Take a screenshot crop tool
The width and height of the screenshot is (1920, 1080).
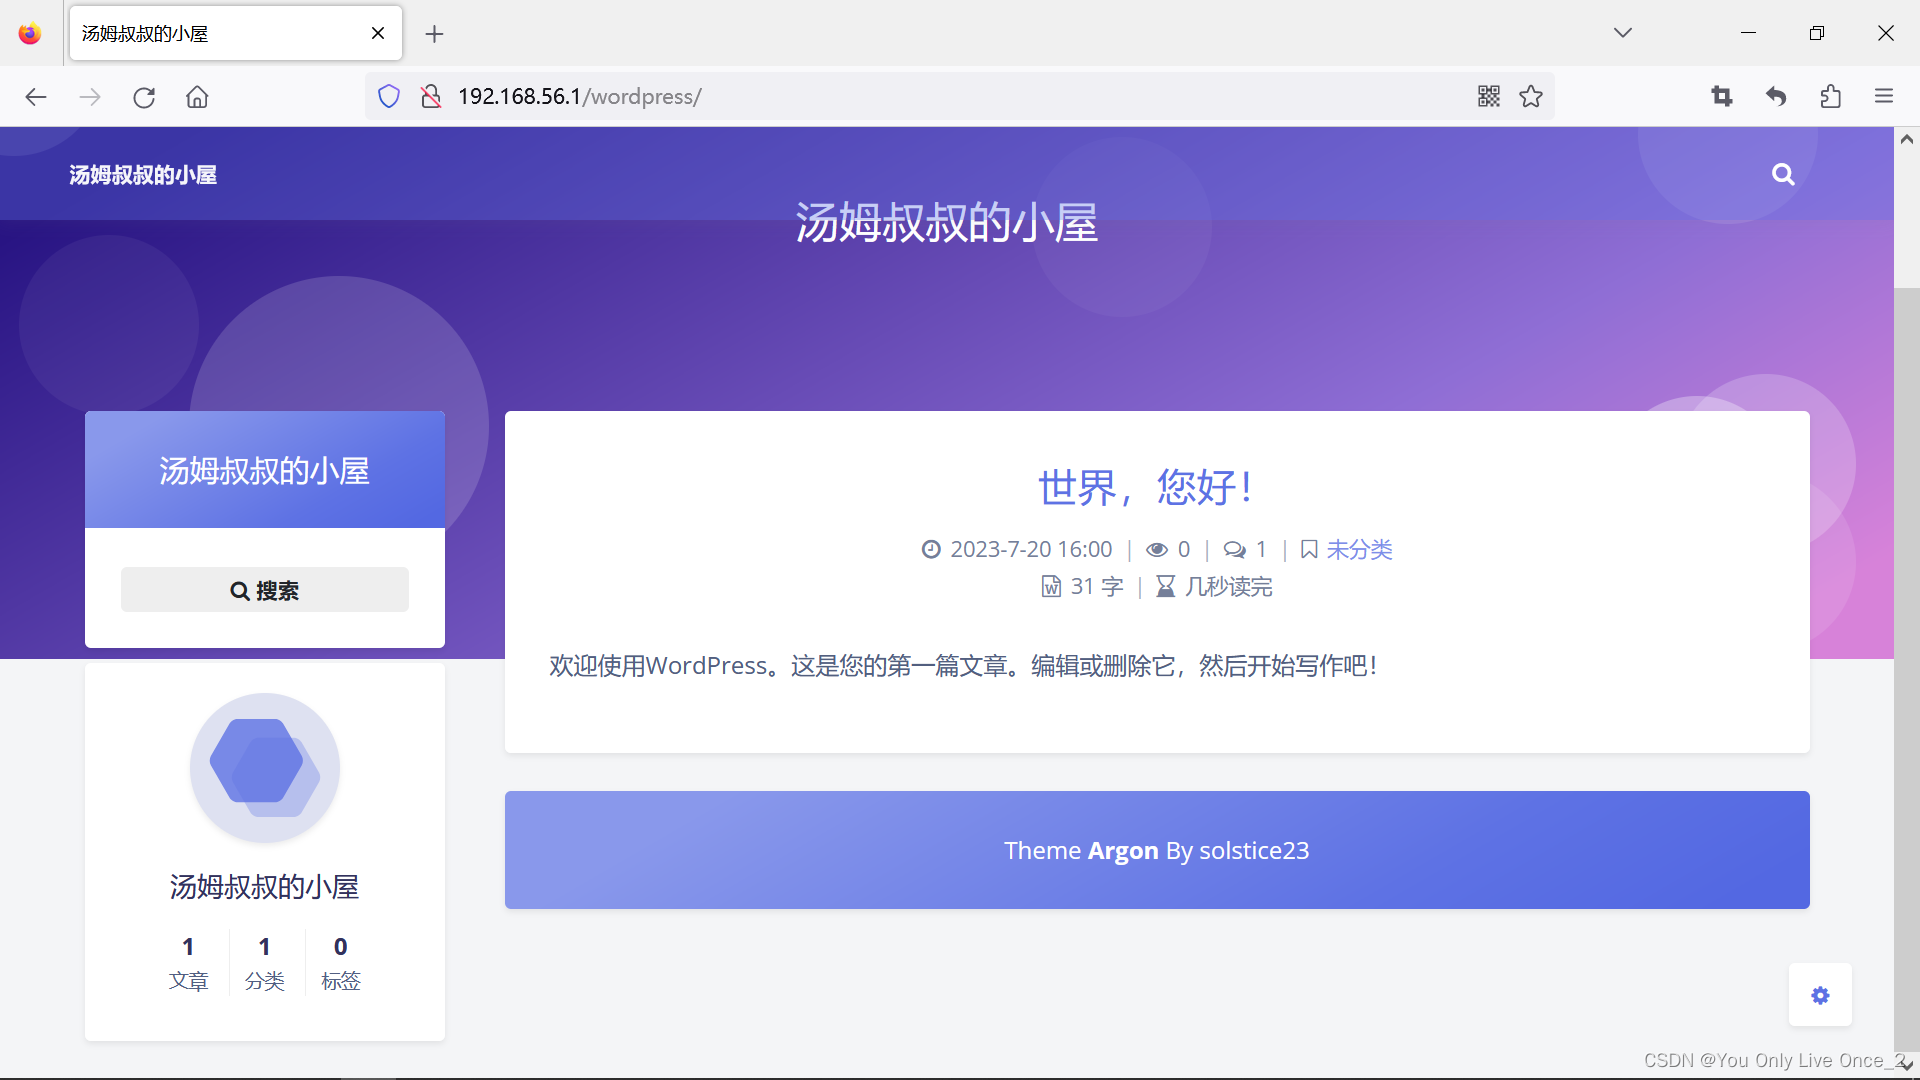[x=1722, y=96]
